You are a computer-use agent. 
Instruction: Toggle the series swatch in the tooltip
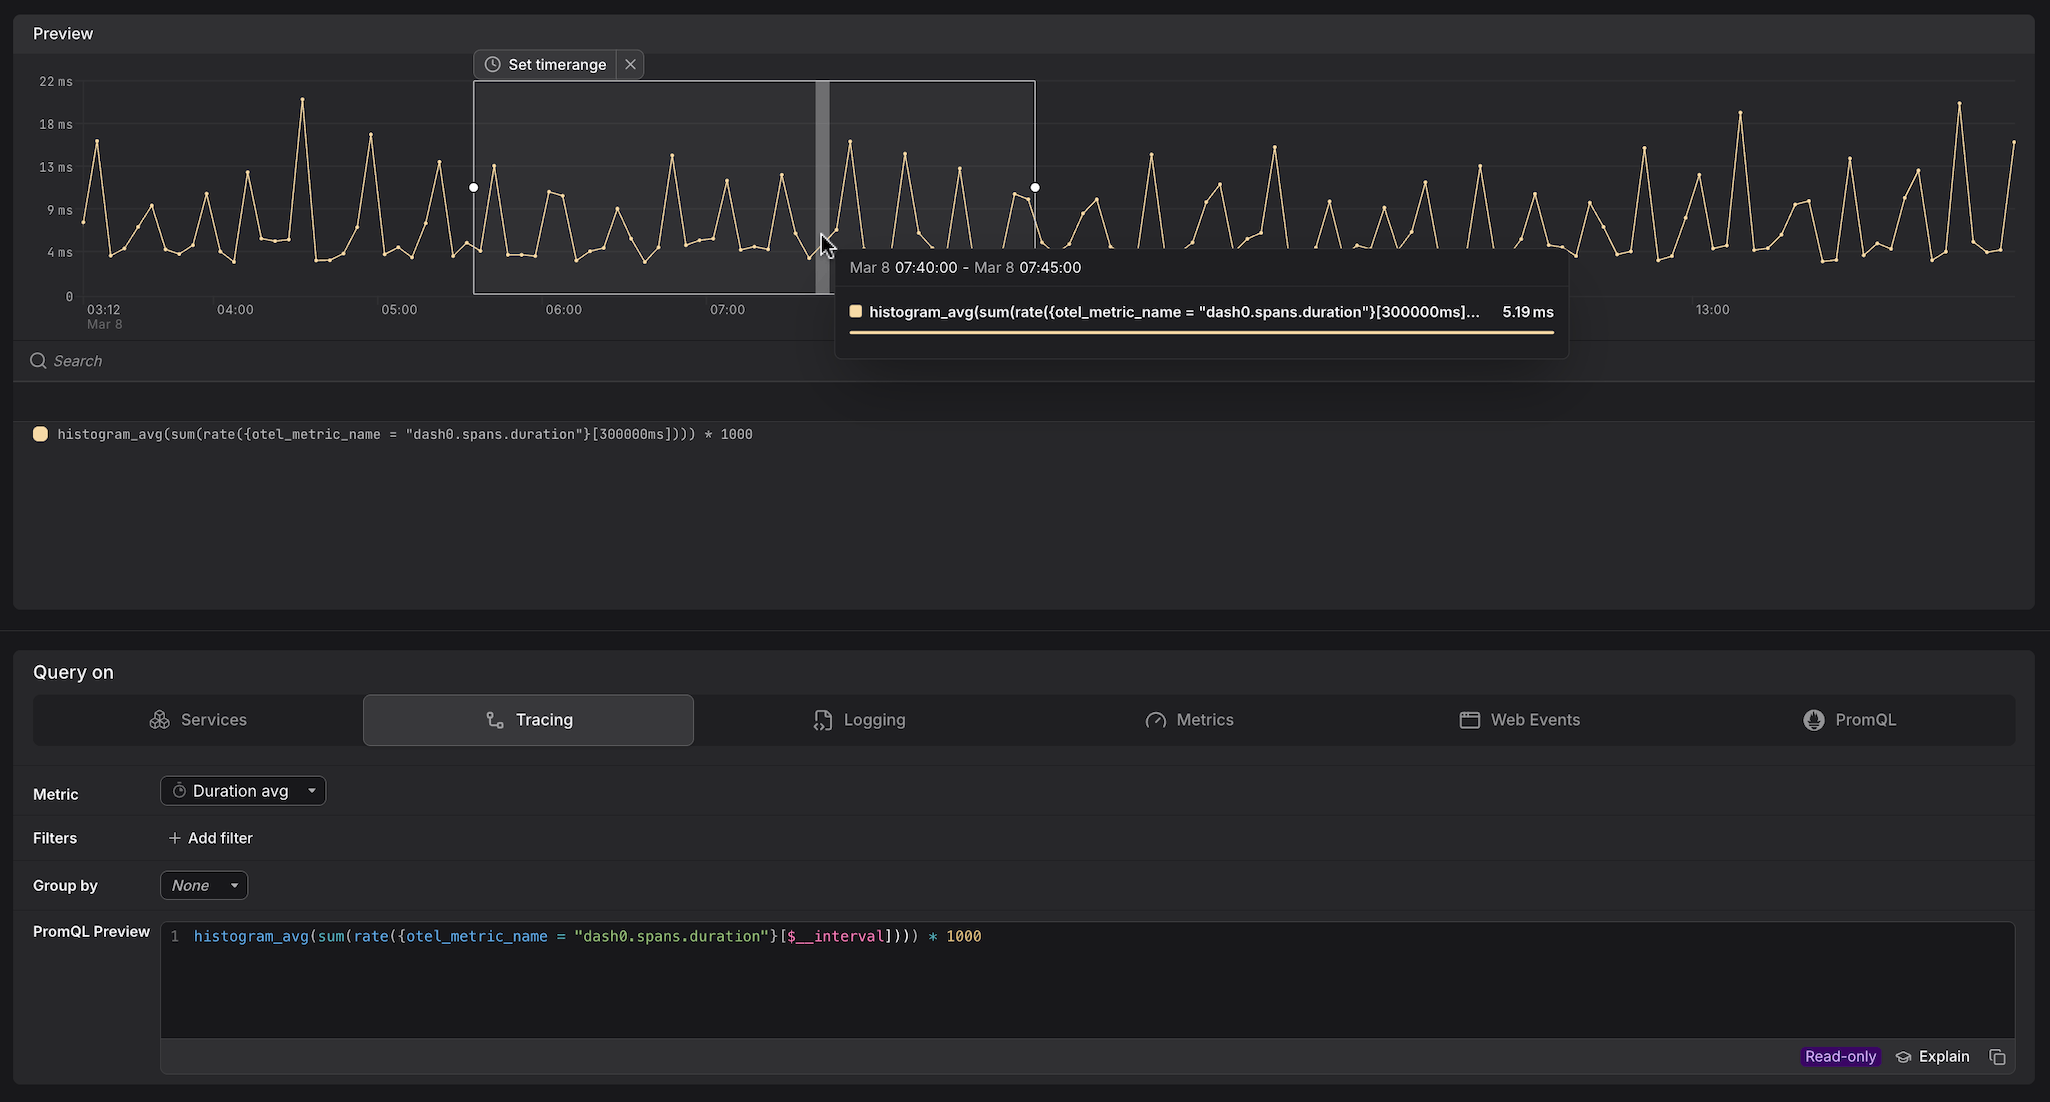coord(856,311)
